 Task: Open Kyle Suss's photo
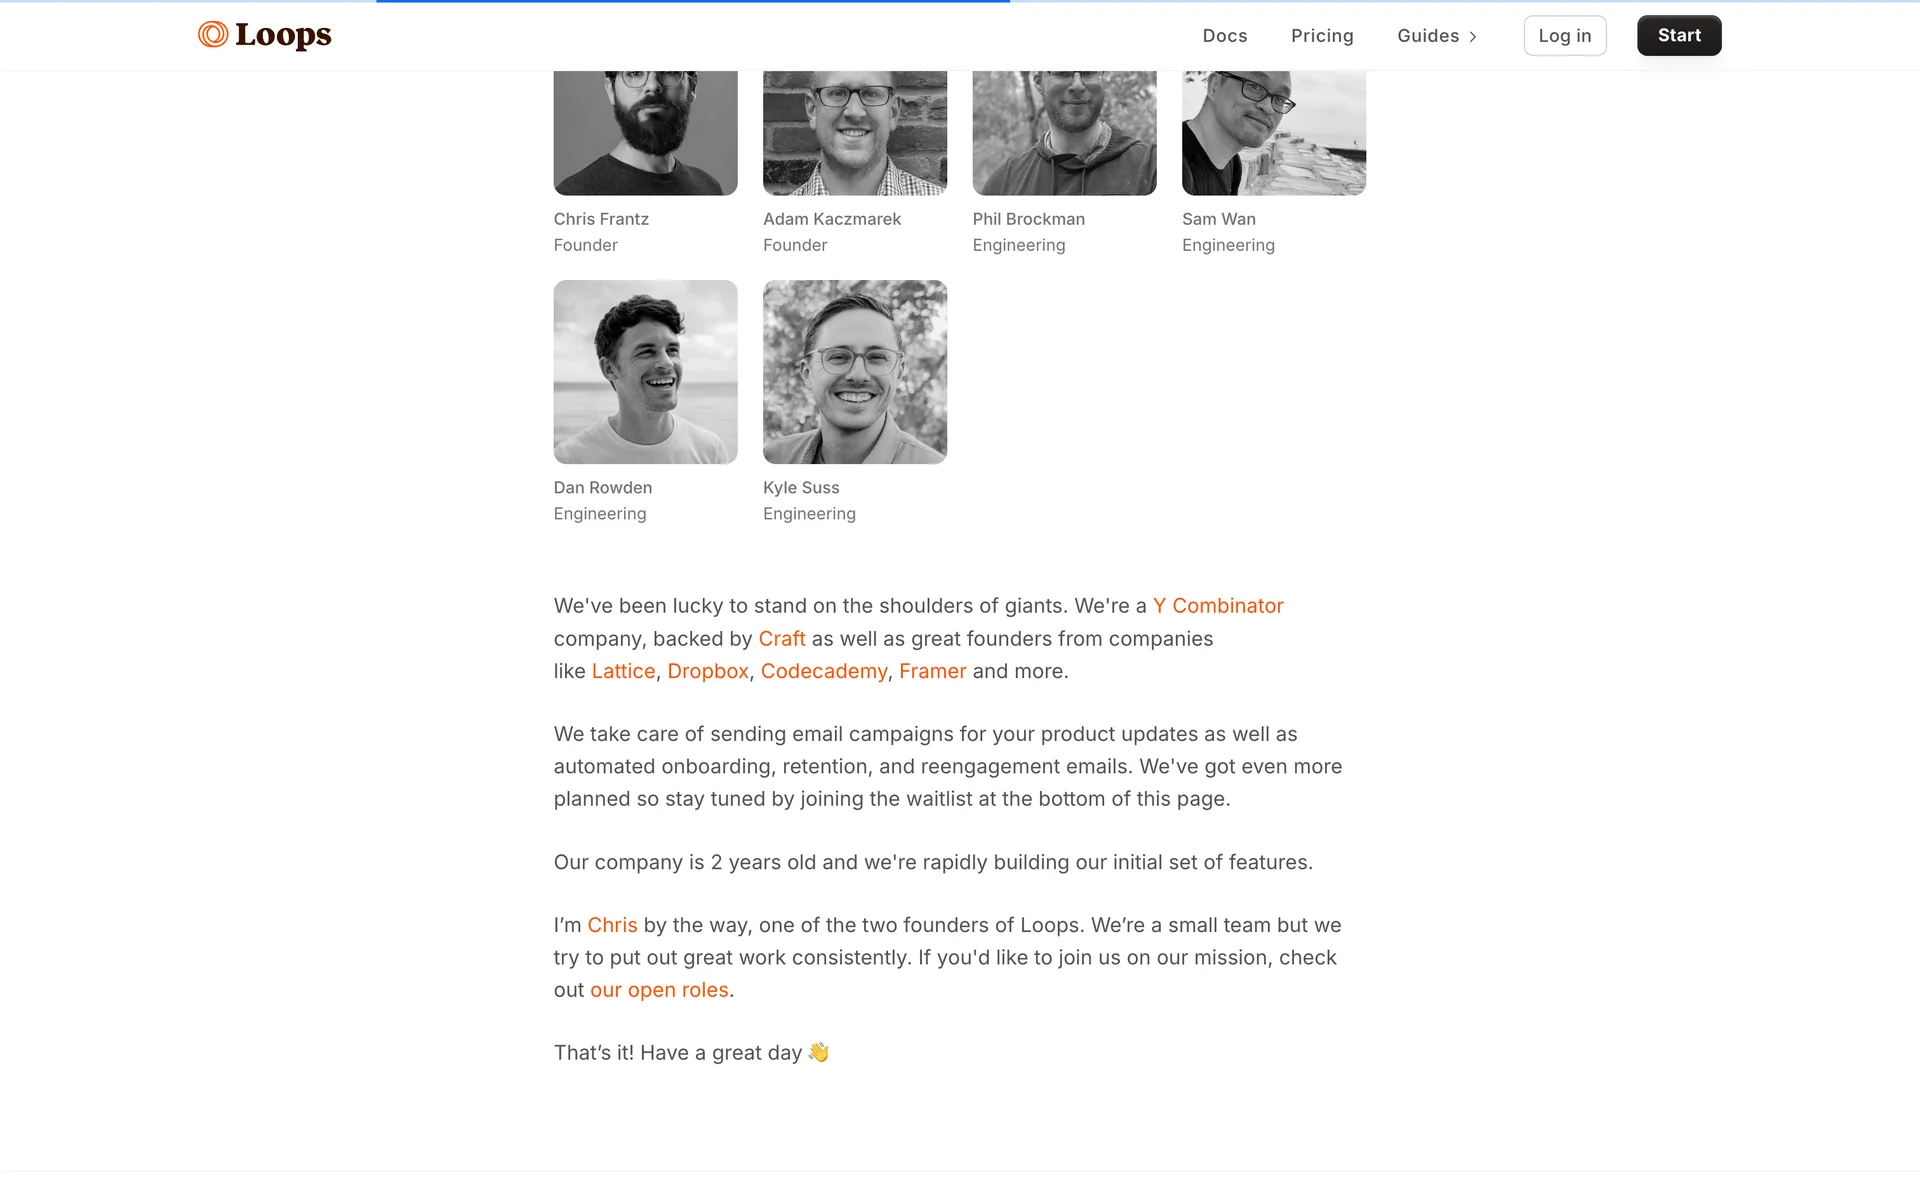point(855,372)
